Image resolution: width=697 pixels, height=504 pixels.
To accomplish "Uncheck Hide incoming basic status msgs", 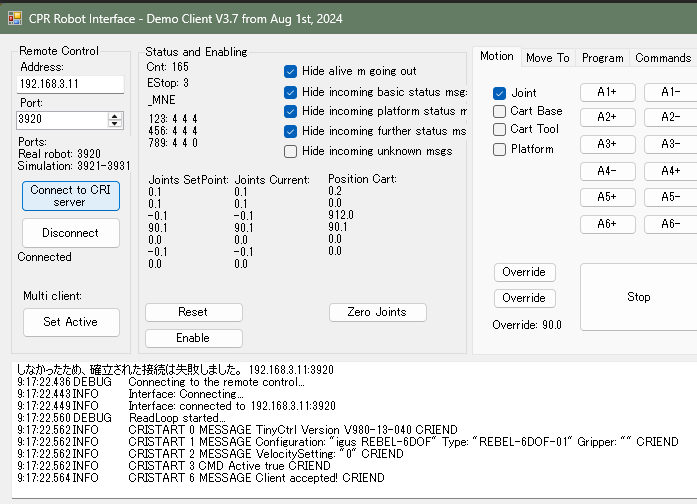I will click(x=291, y=92).
